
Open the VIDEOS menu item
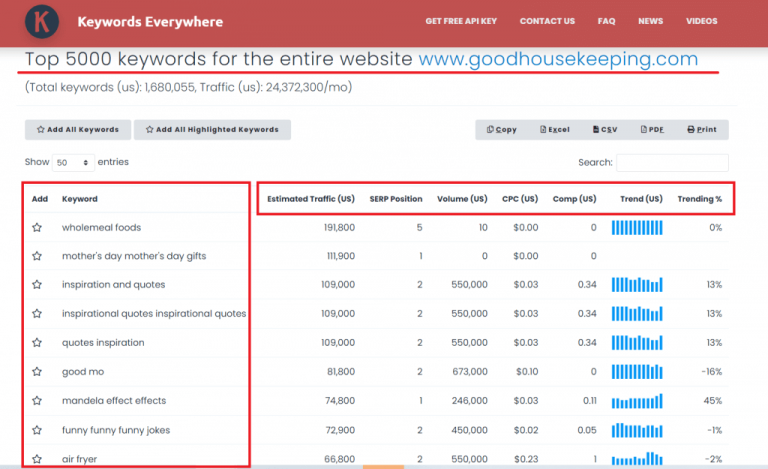(701, 21)
